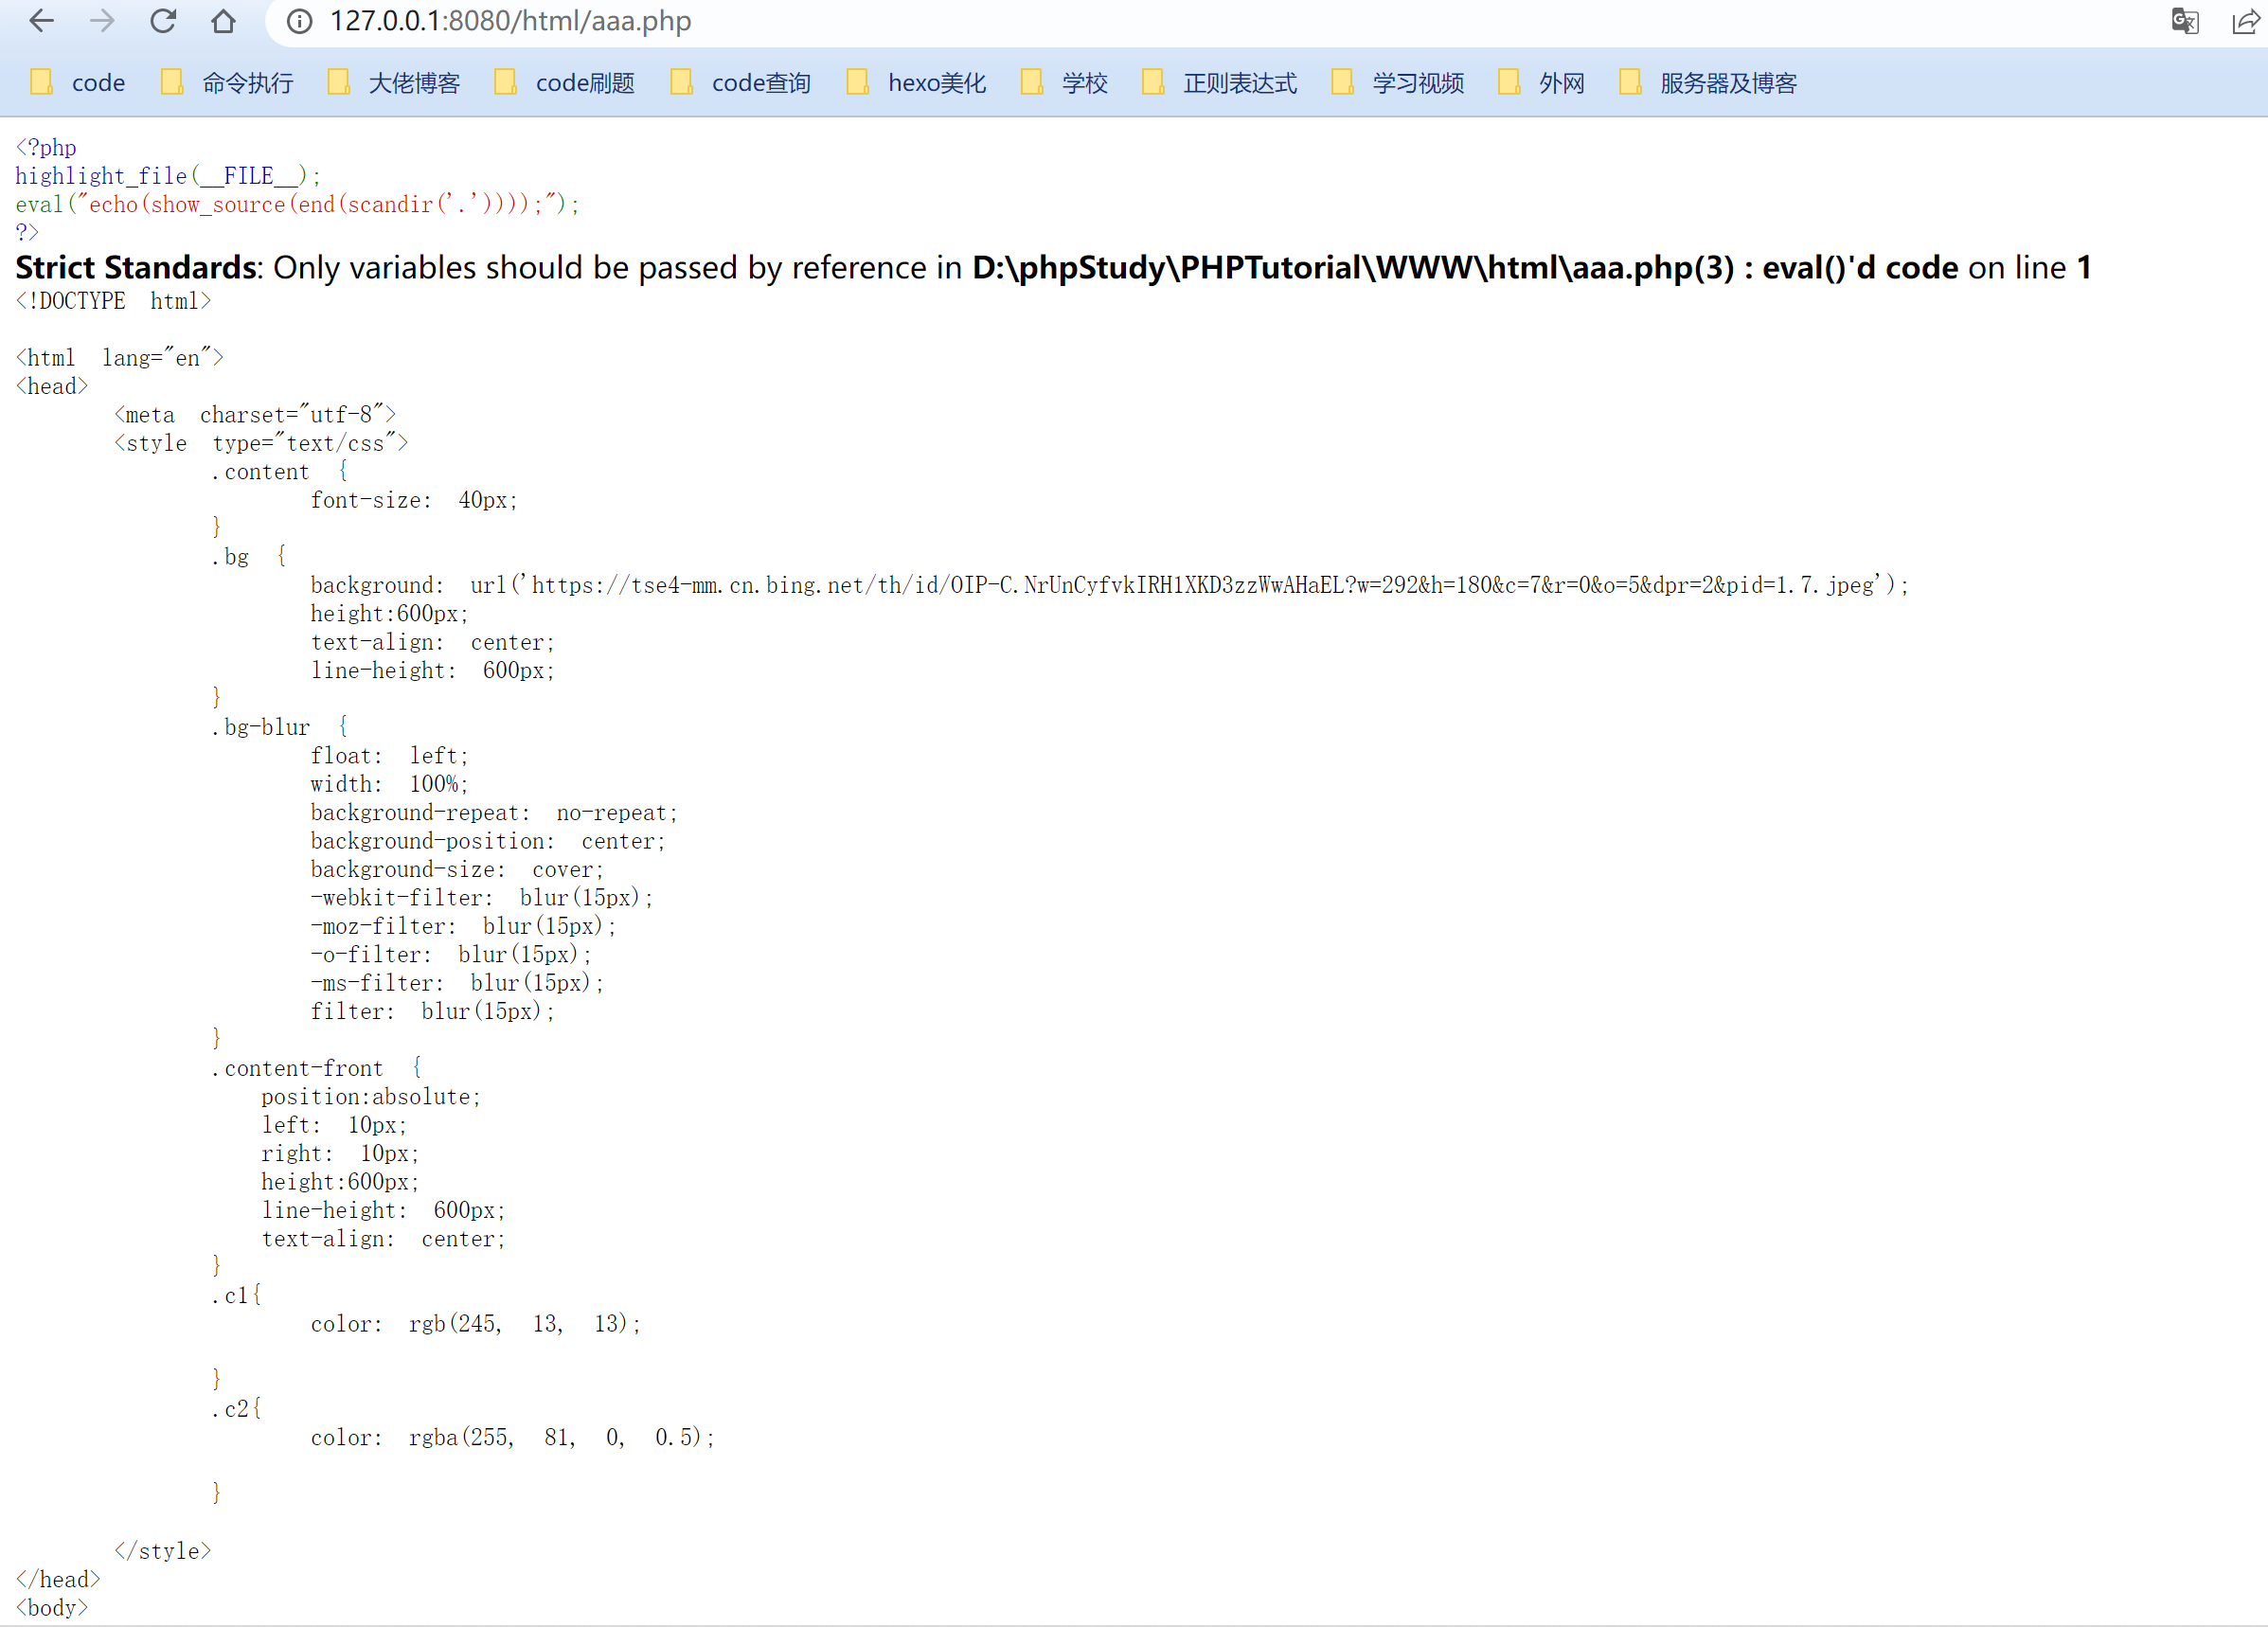2268x1627 pixels.
Task: Open the translate page icon
Action: click(x=2184, y=21)
